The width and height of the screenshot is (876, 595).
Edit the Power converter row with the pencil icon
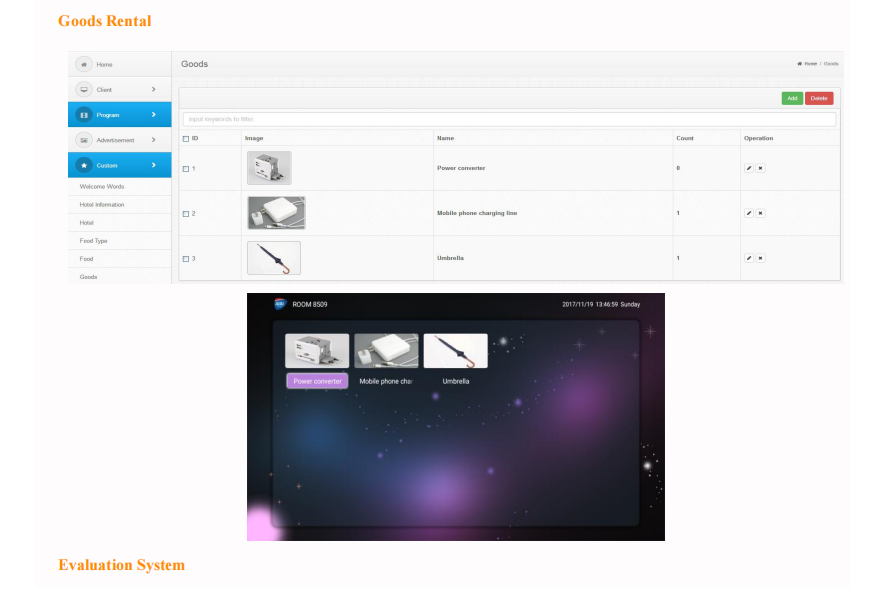749,168
